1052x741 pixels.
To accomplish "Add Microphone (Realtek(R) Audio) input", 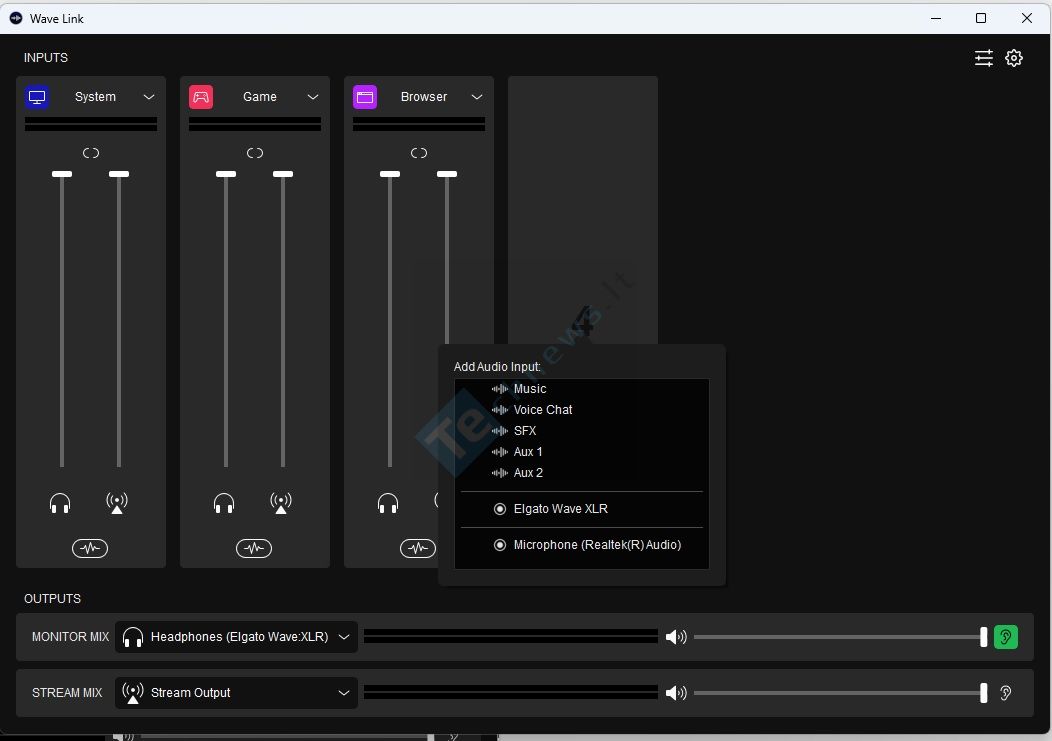I will (x=597, y=545).
